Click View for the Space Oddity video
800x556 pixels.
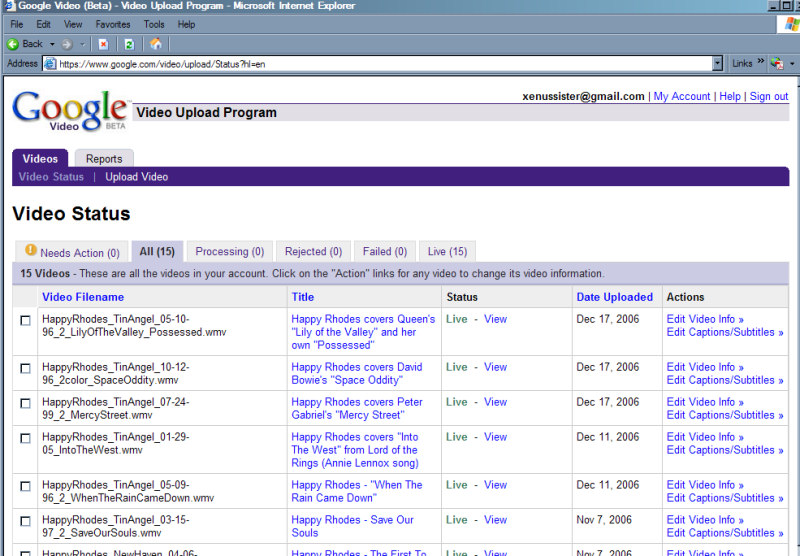click(495, 367)
